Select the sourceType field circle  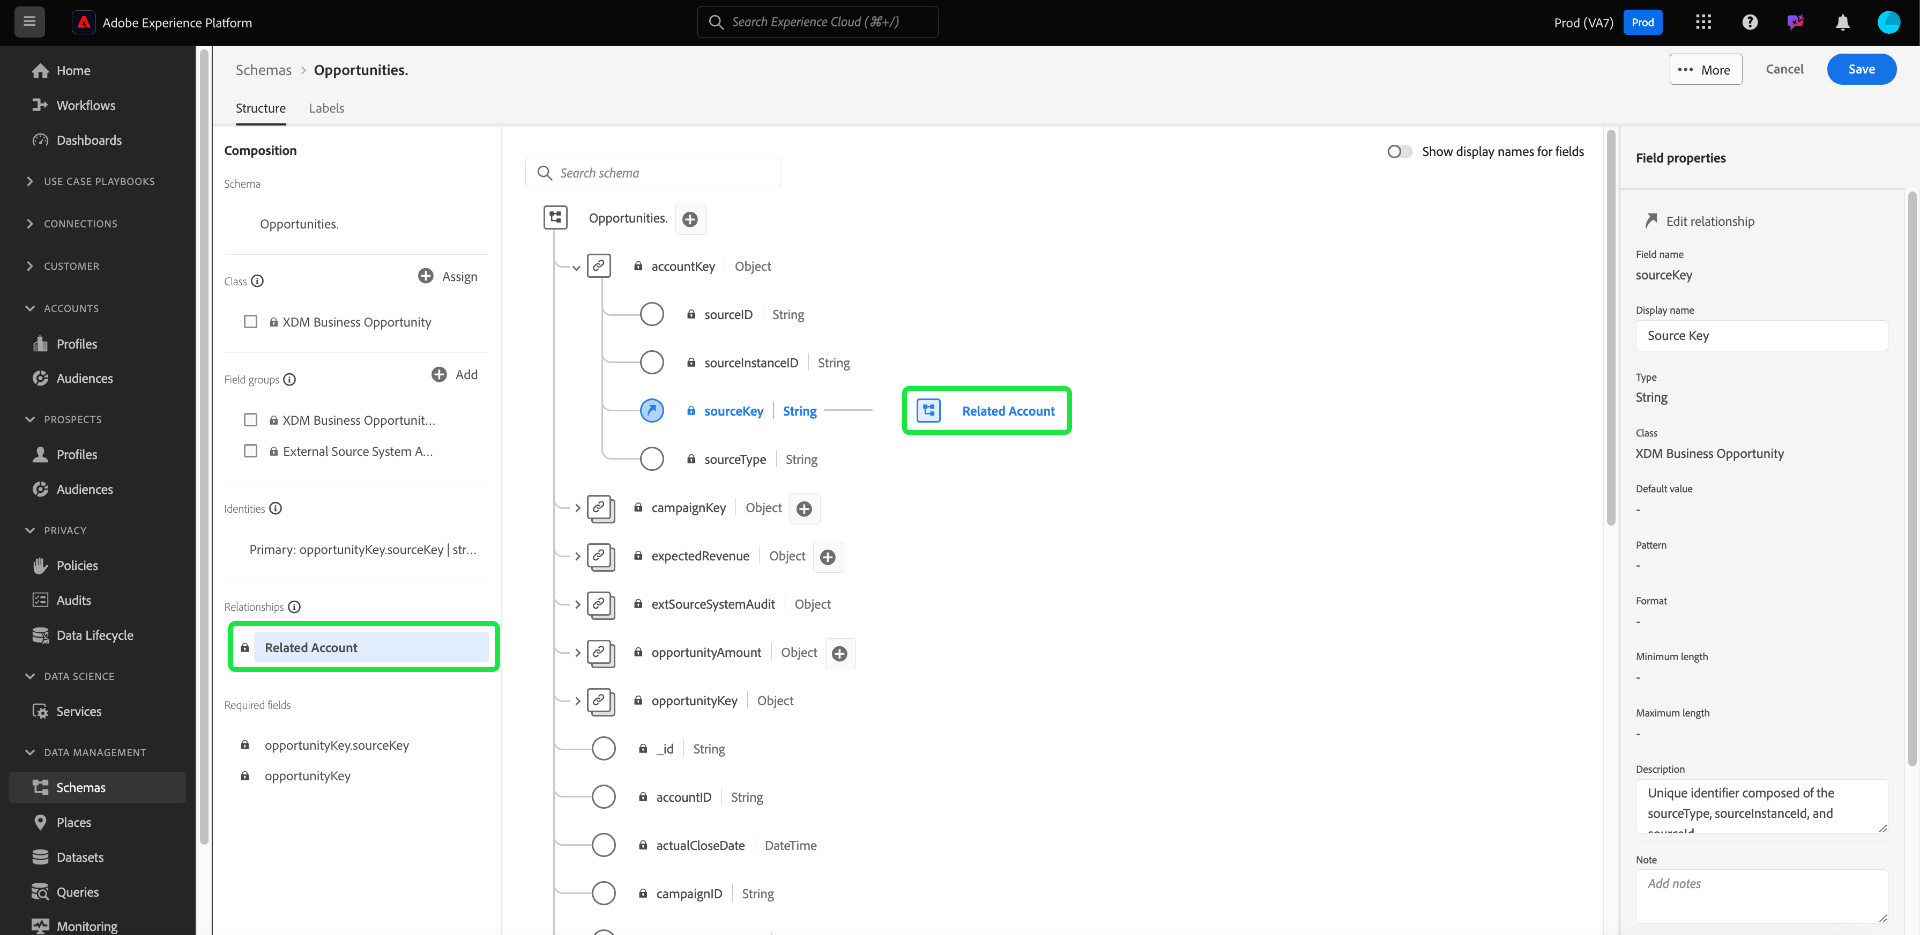pyautogui.click(x=652, y=460)
